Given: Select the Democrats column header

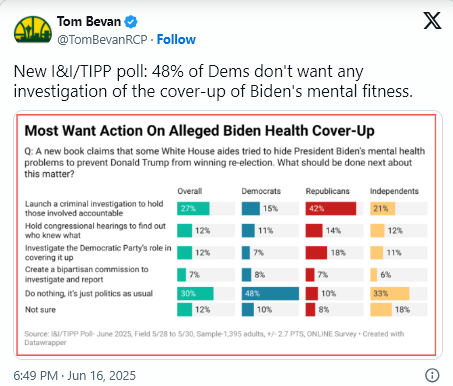Looking at the screenshot, I should click(261, 191).
